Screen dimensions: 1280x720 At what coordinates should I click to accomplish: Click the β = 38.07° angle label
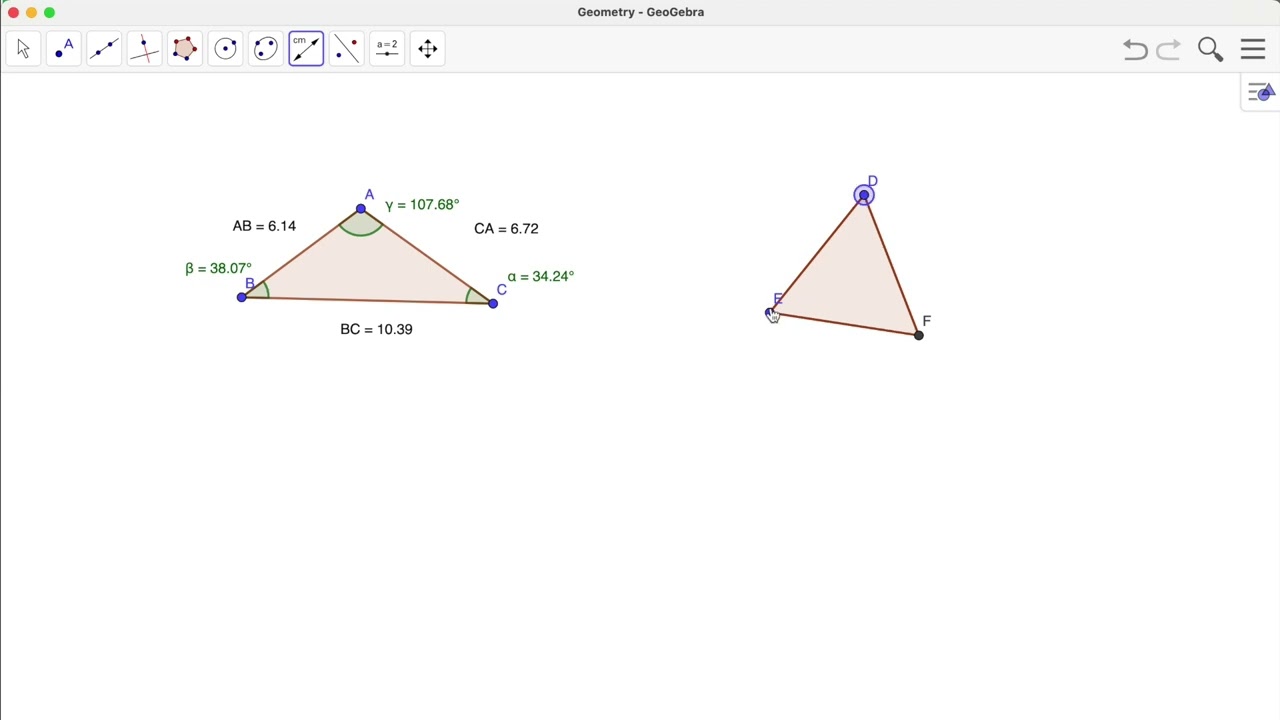point(218,268)
